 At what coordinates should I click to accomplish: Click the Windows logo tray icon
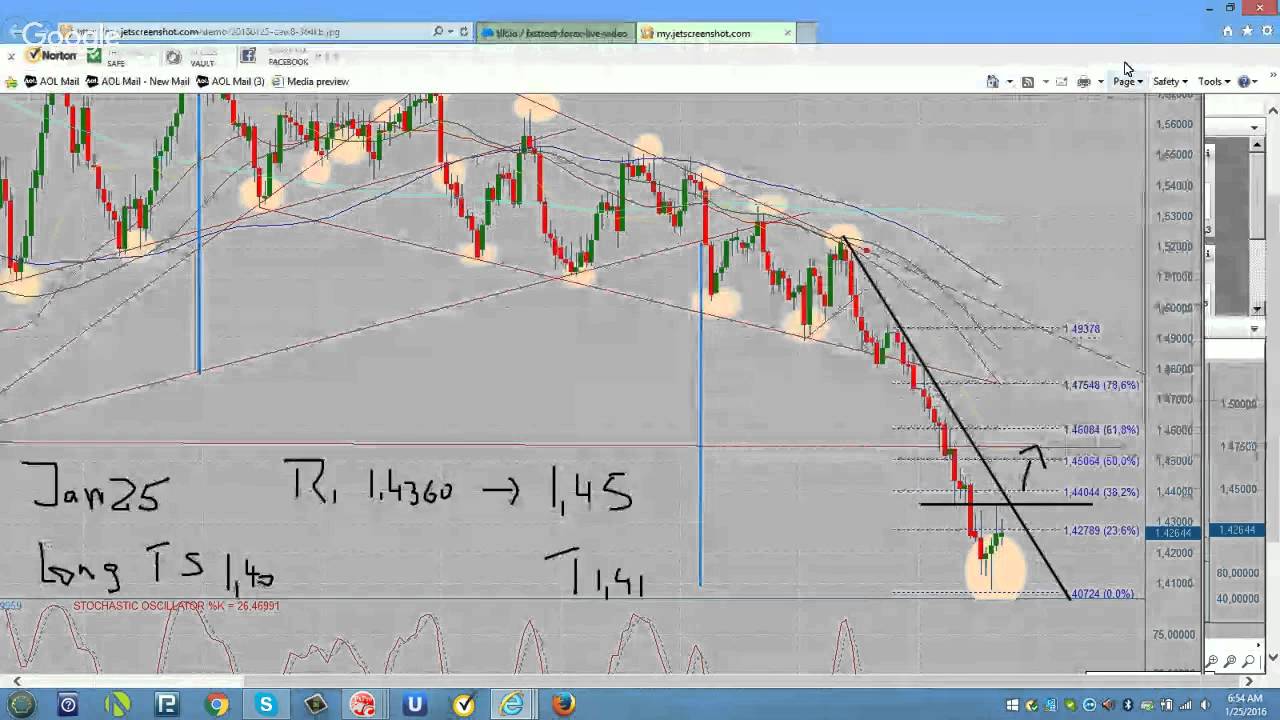(1013, 705)
